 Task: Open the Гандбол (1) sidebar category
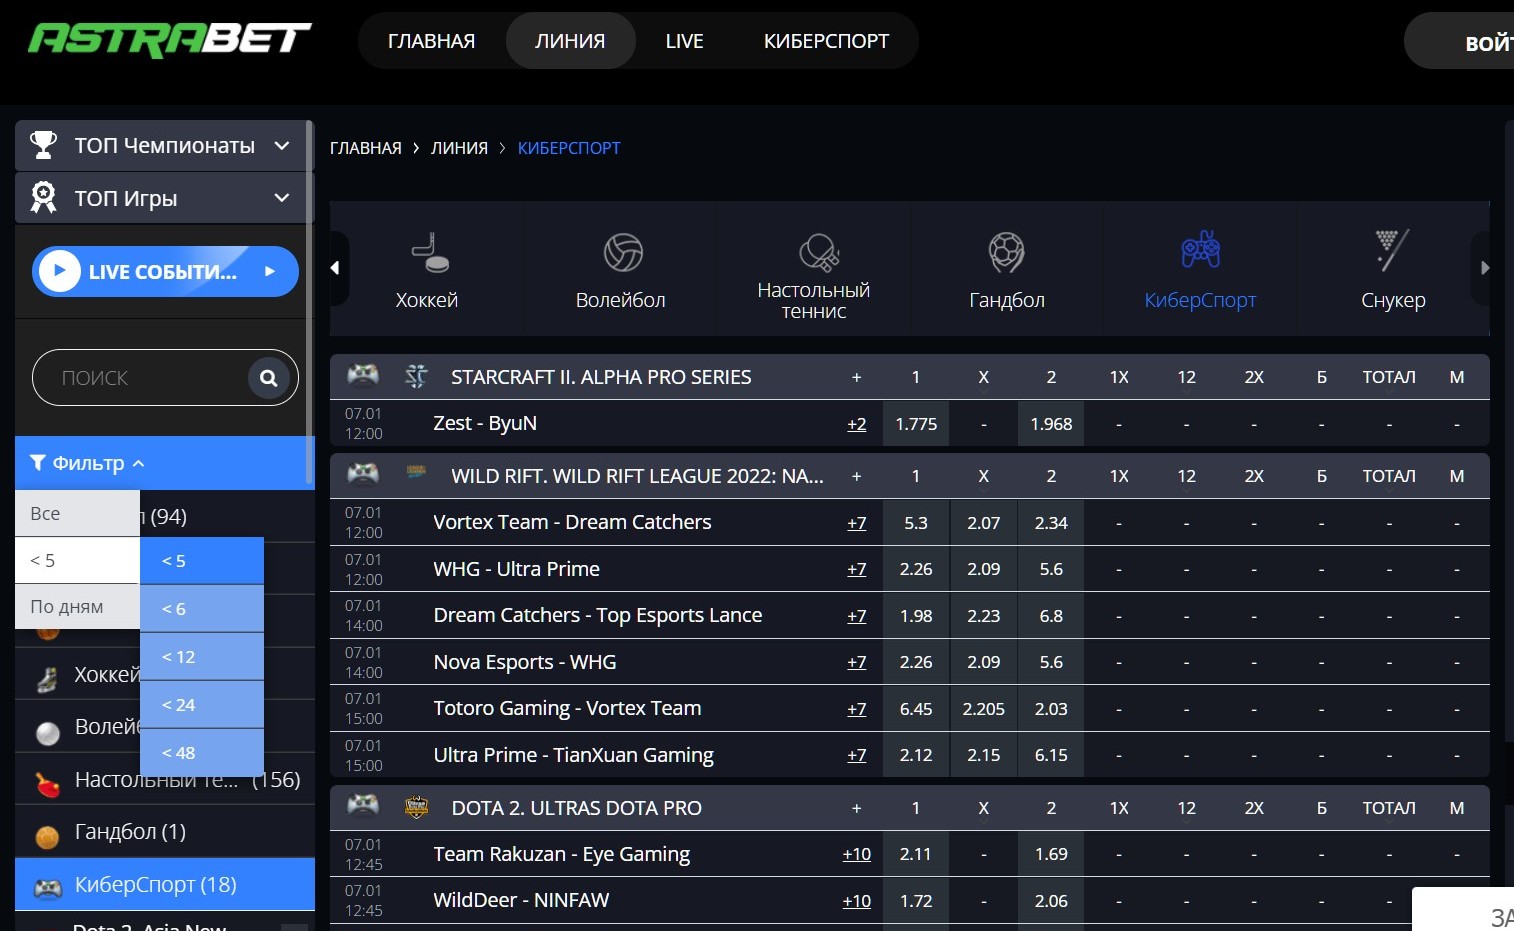point(165,832)
